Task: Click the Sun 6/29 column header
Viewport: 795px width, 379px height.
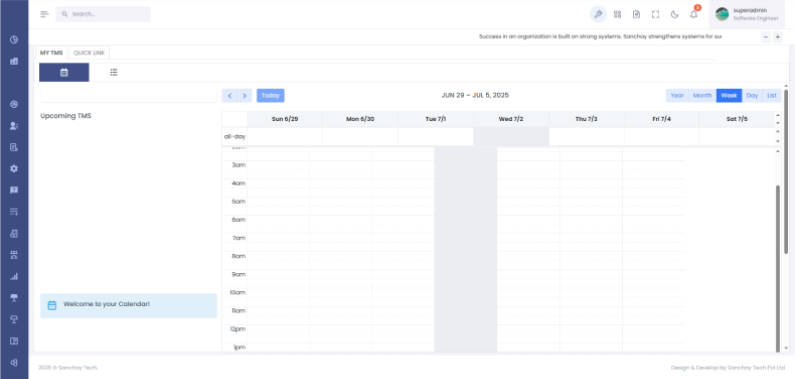Action: (285, 119)
